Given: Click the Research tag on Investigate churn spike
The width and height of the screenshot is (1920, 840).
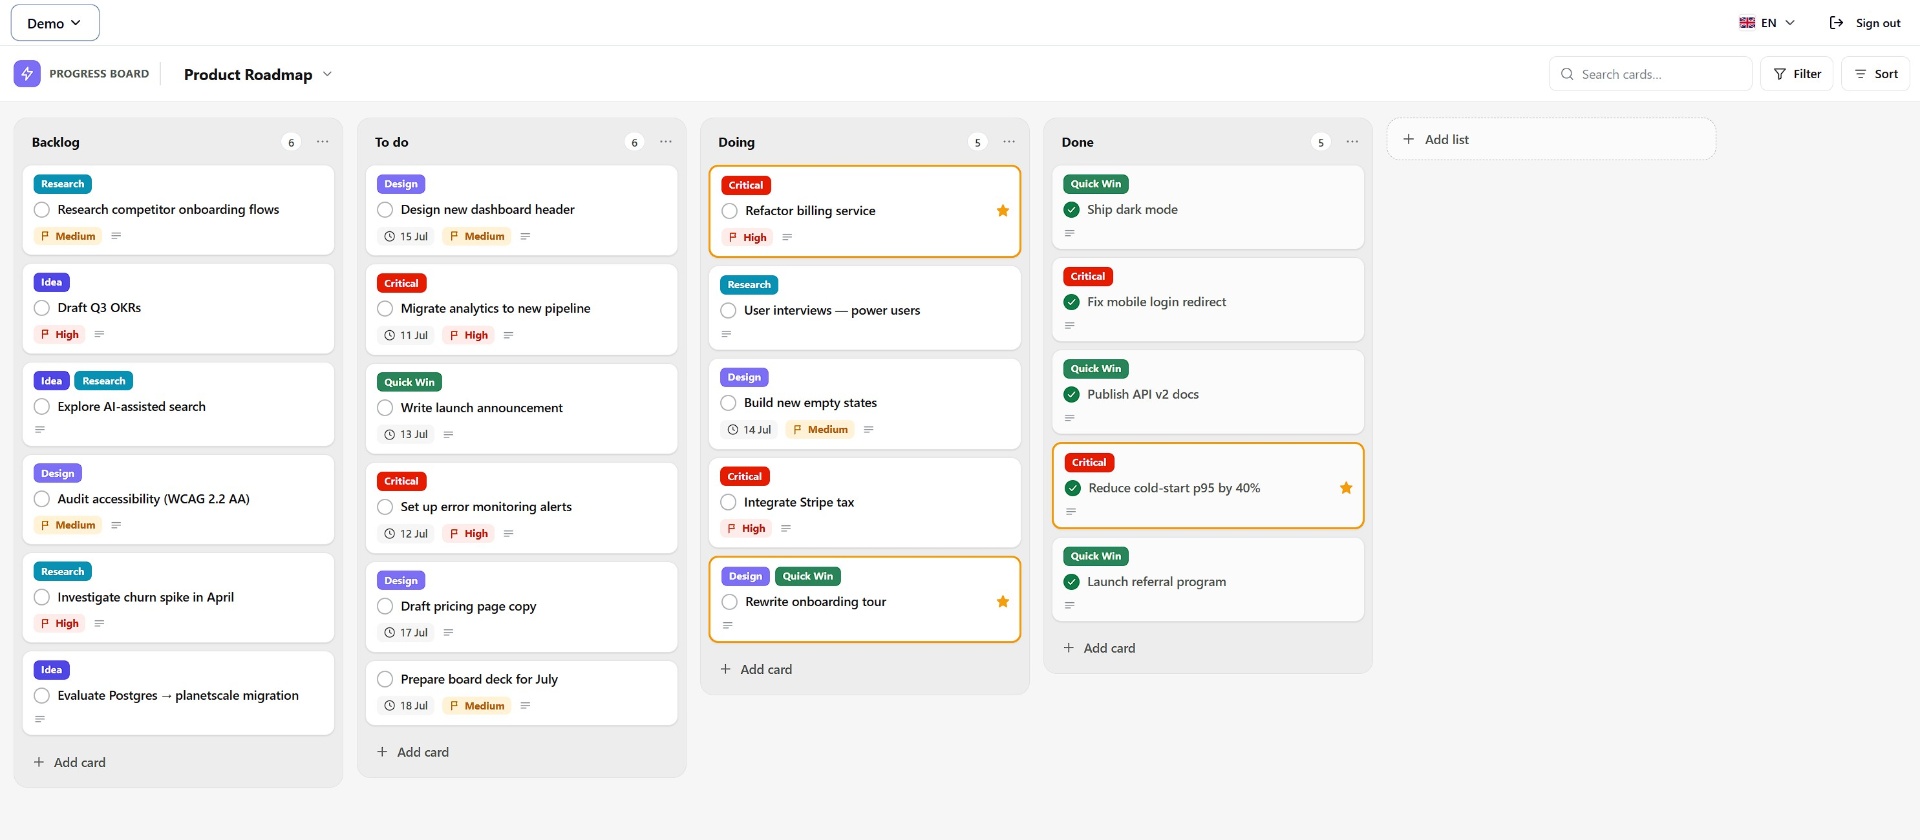Looking at the screenshot, I should click(x=63, y=572).
